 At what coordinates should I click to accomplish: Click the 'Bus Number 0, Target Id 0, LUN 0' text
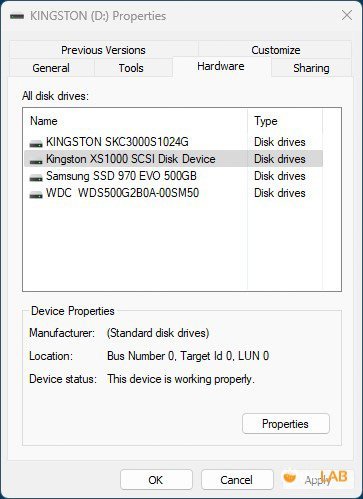tap(188, 356)
